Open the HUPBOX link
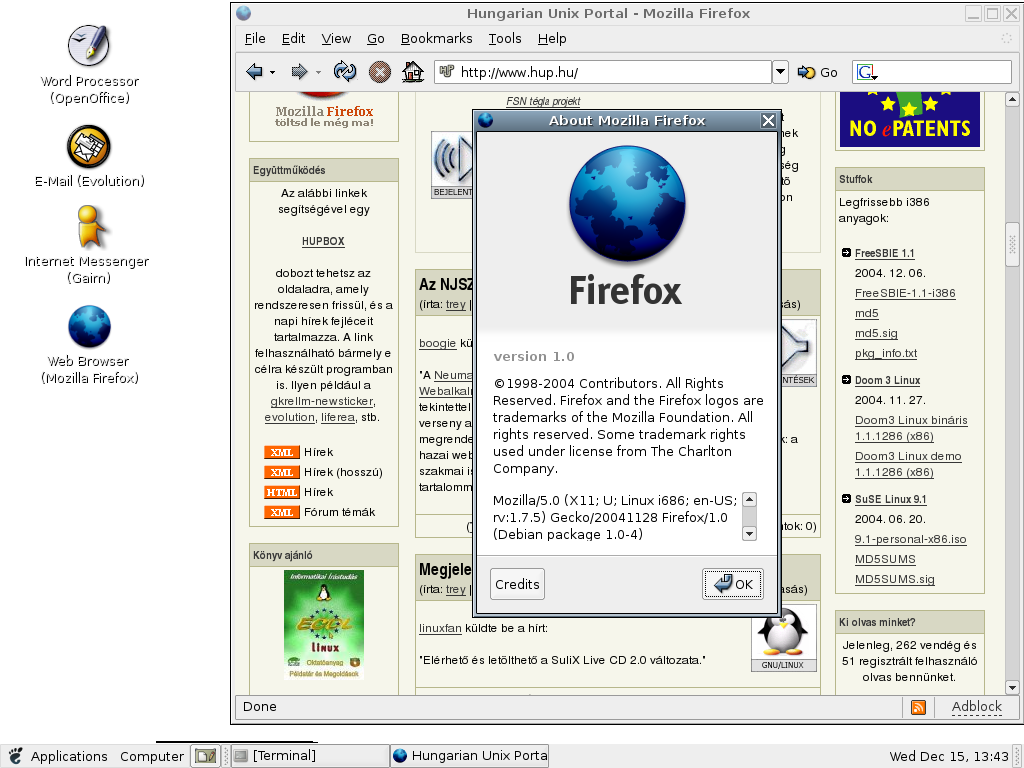Viewport: 1024px width, 768px height. click(323, 241)
